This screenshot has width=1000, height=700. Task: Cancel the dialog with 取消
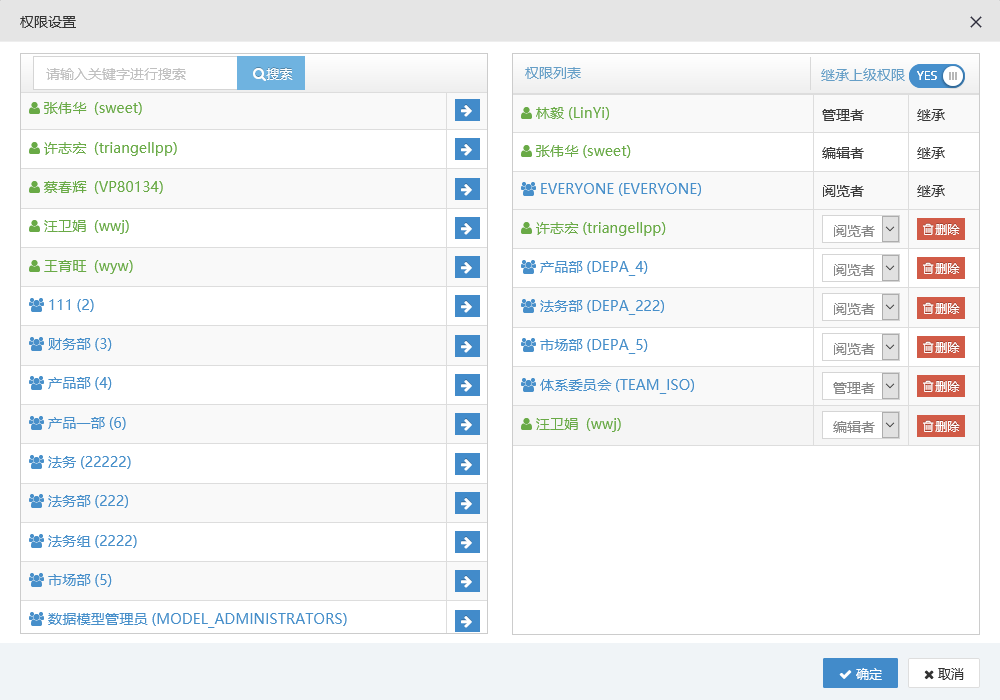click(943, 674)
